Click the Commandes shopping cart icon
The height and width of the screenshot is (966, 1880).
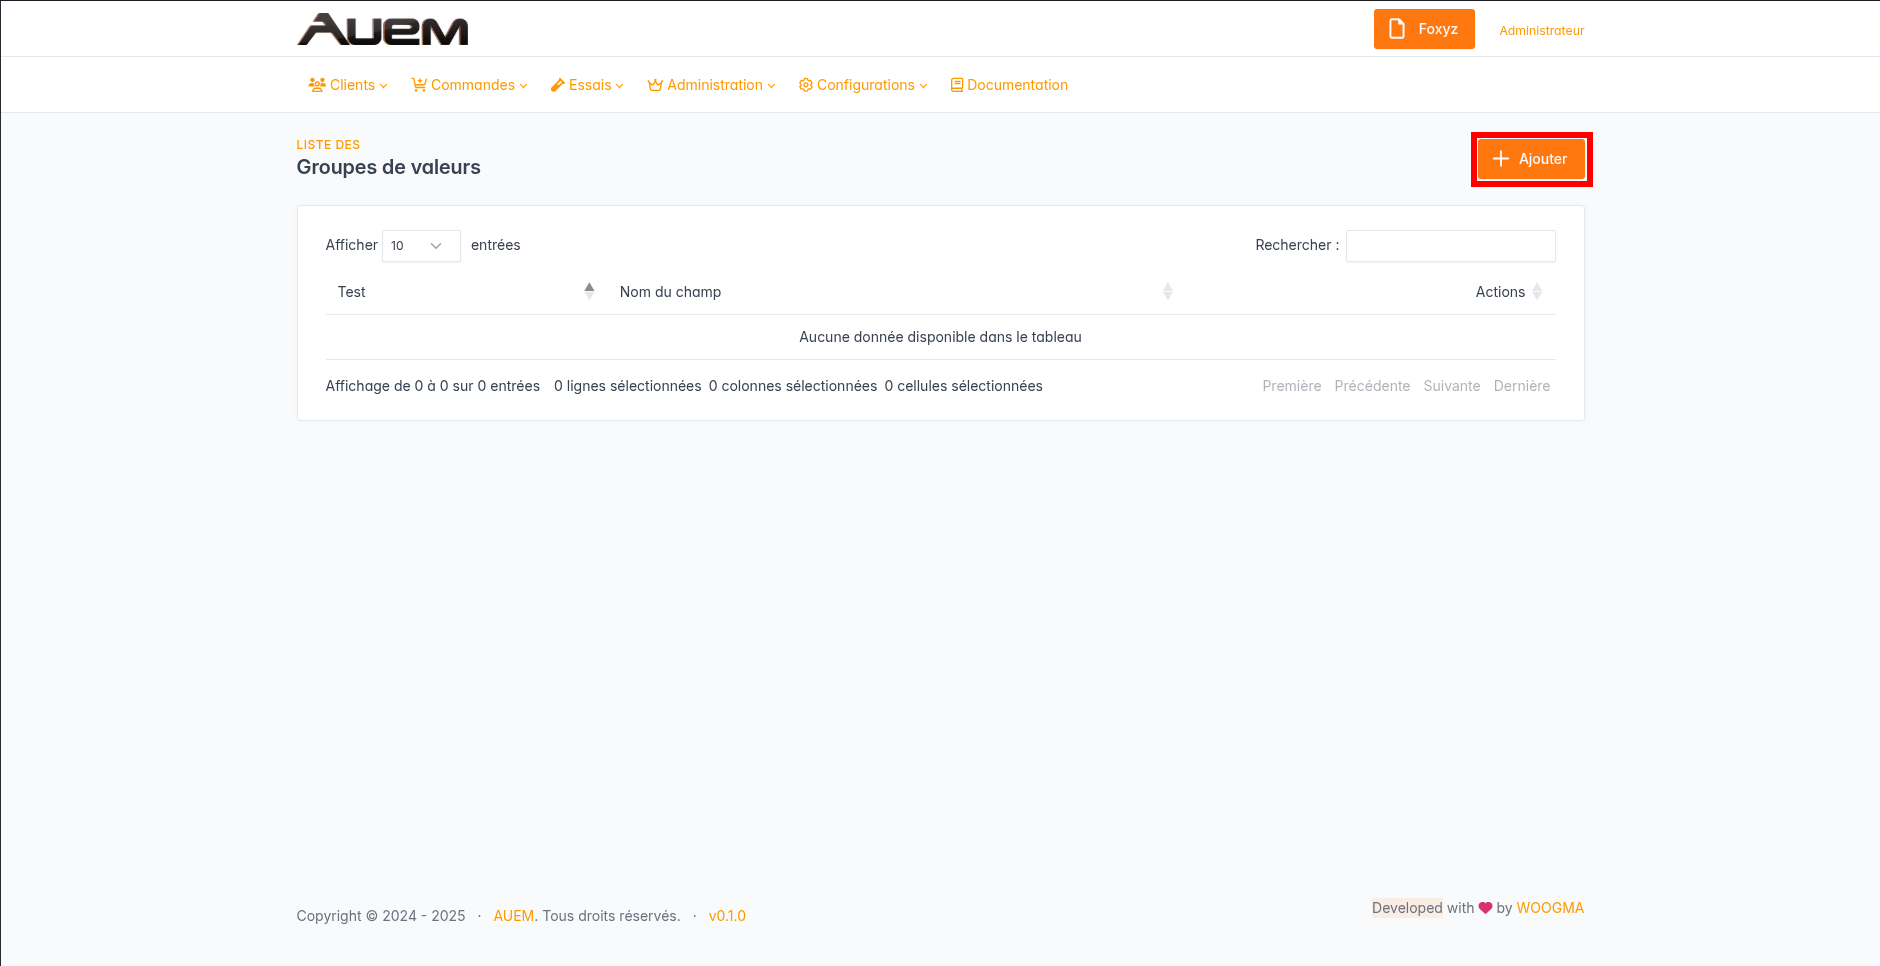[x=419, y=85]
